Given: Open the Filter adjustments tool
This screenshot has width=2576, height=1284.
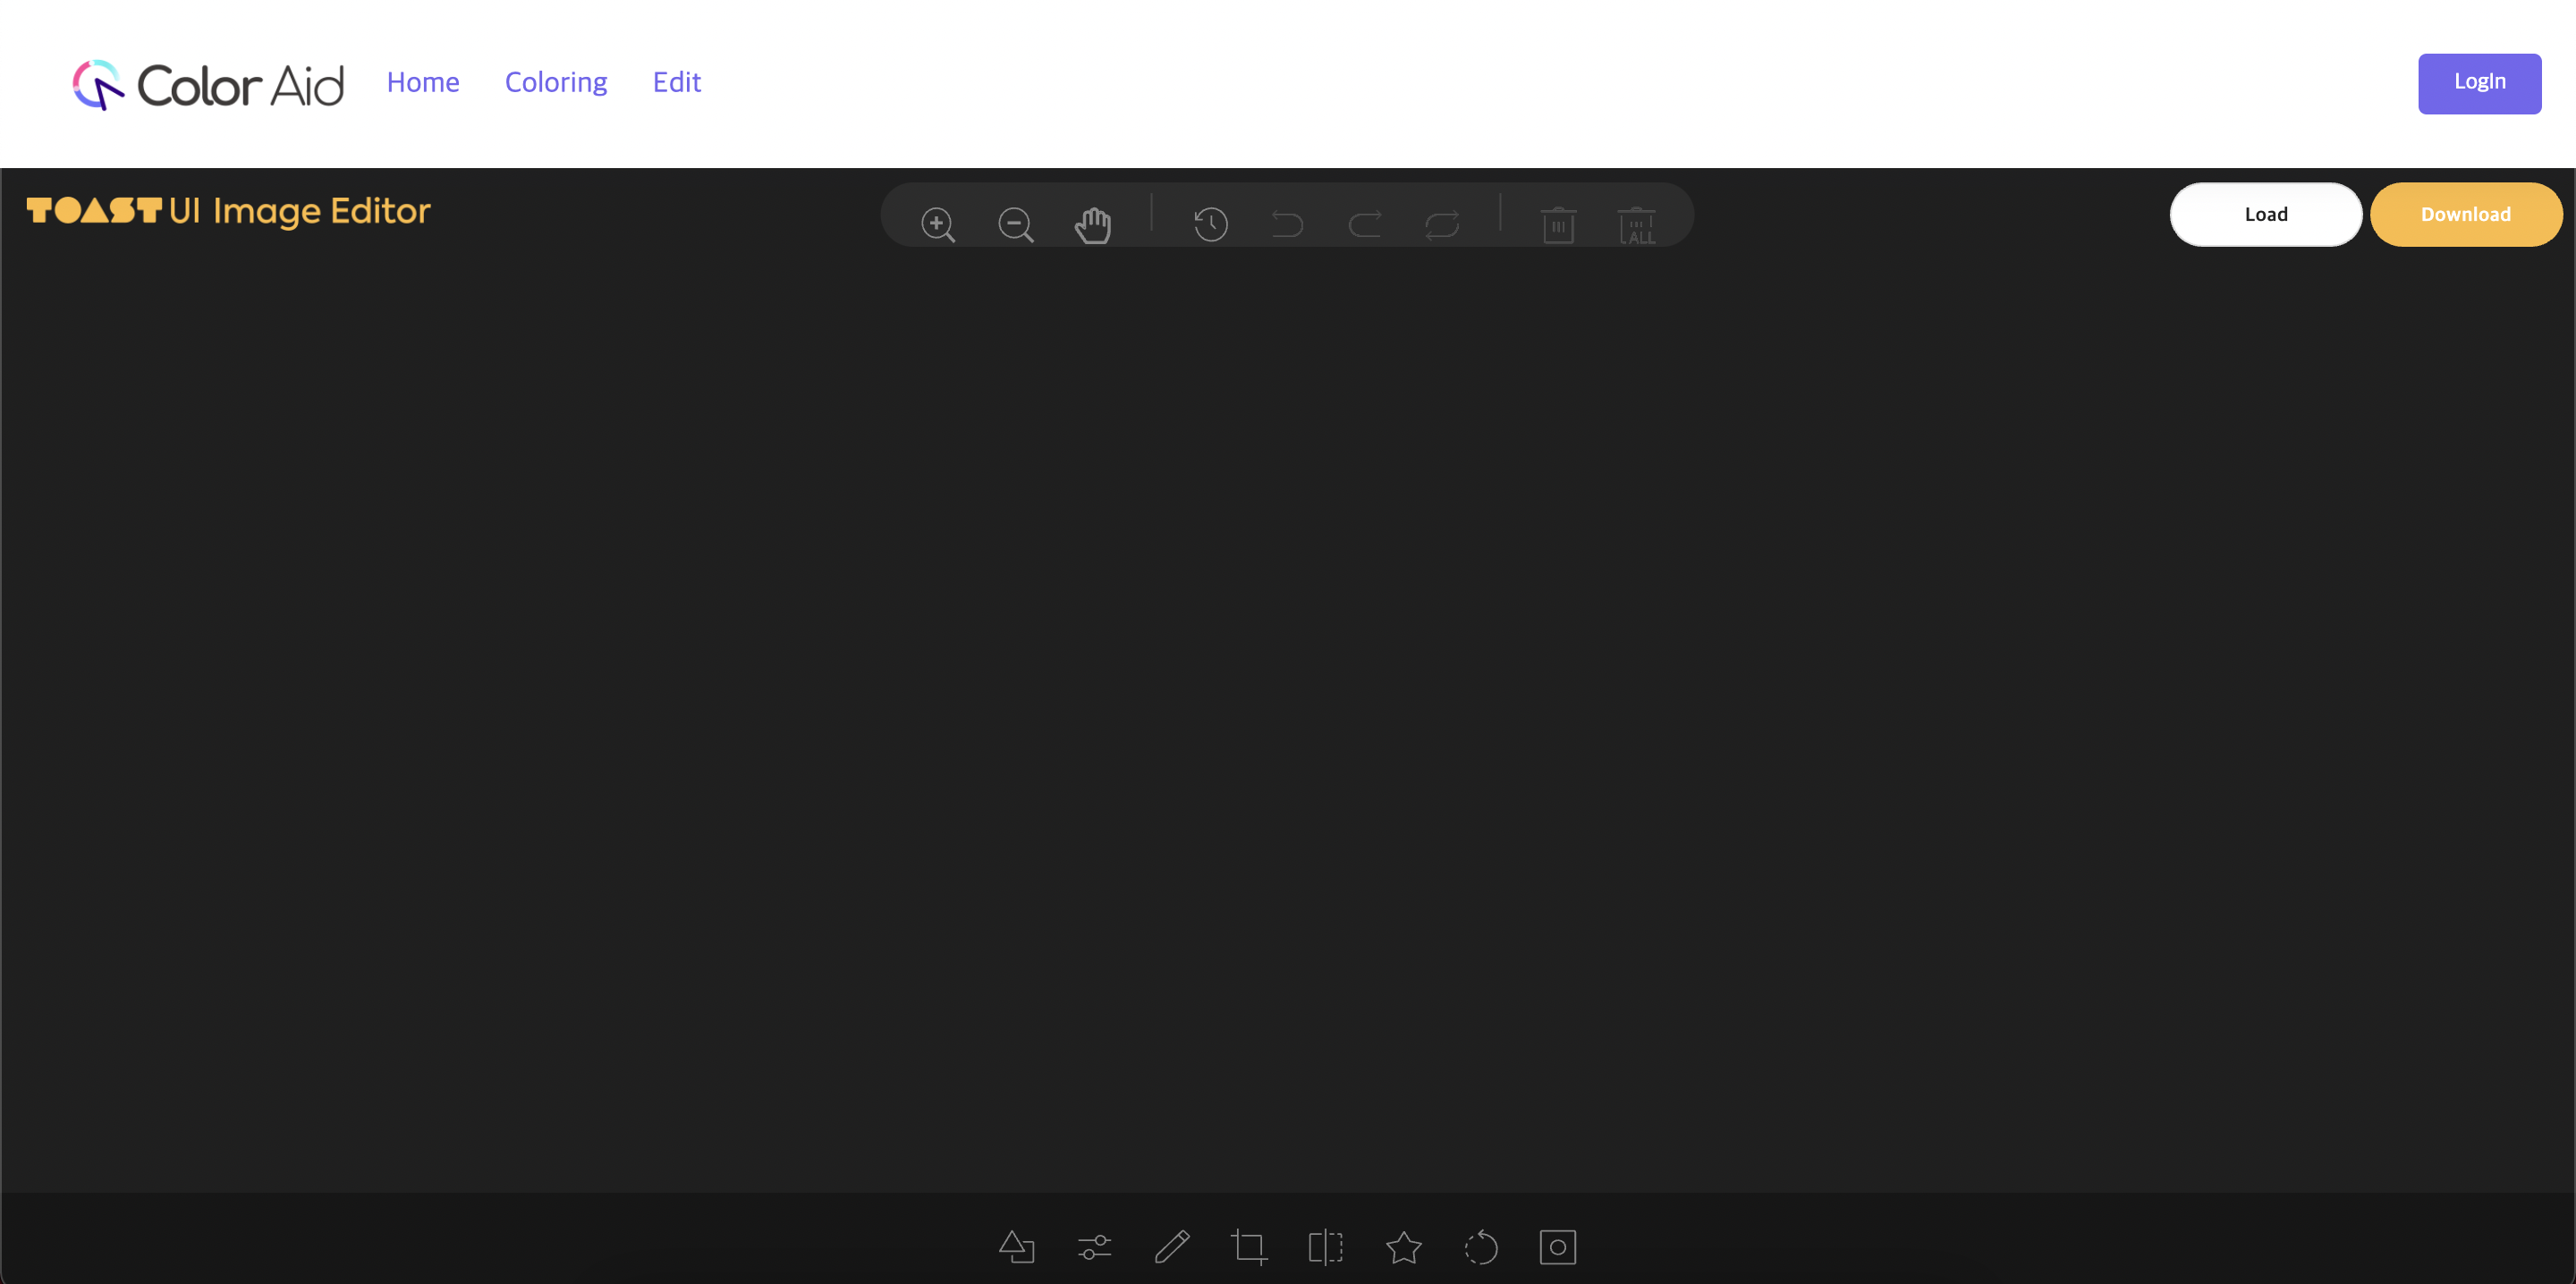Looking at the screenshot, I should [x=1094, y=1247].
